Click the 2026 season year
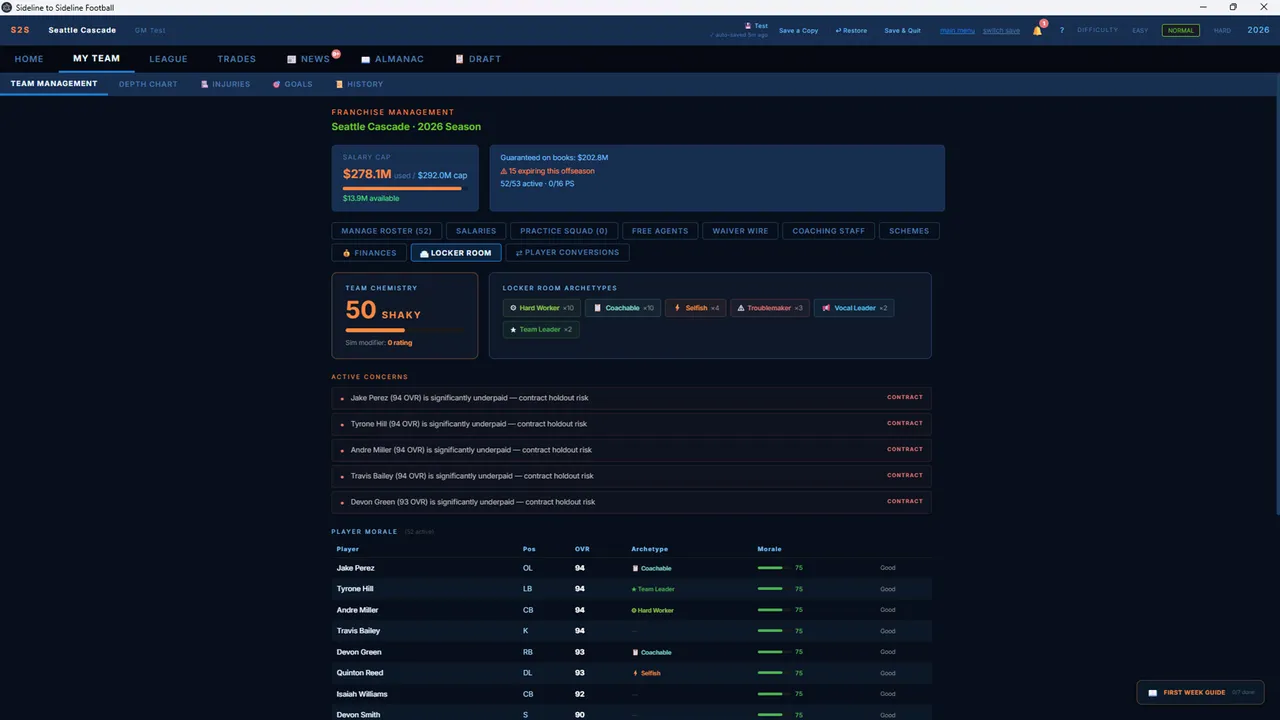 (1258, 30)
